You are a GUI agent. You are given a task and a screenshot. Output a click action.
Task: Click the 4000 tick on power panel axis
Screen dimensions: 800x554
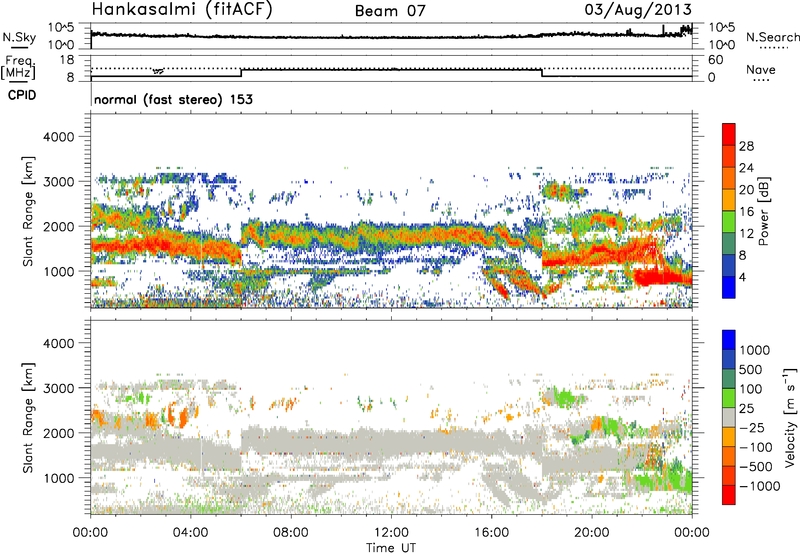click(x=58, y=137)
